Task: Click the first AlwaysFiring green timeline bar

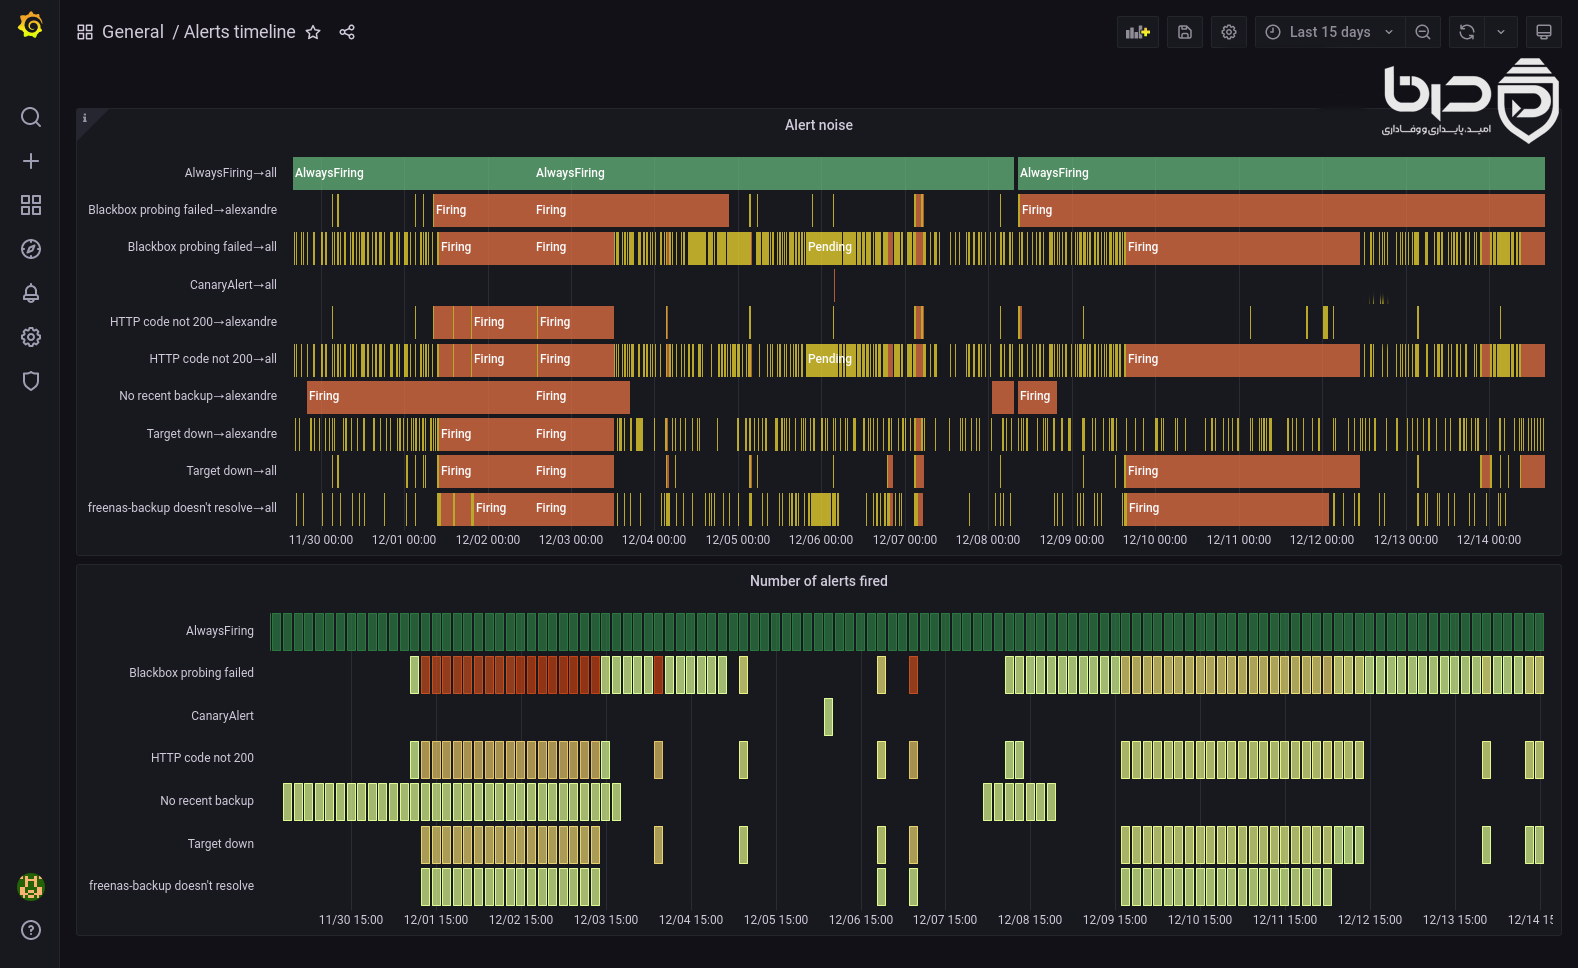Action: [653, 173]
